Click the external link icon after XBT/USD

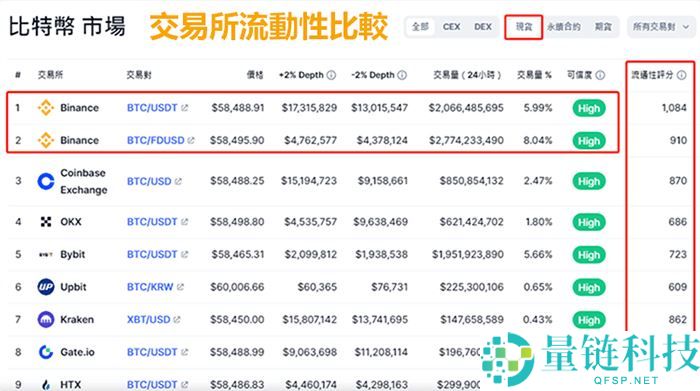(177, 320)
